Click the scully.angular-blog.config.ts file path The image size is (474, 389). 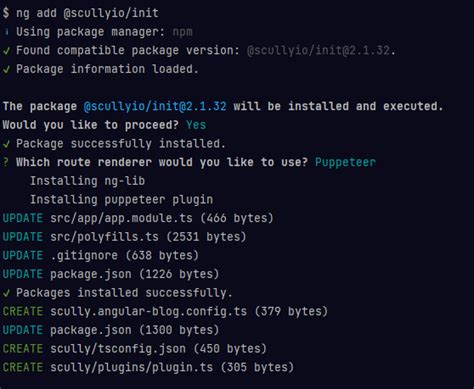click(x=149, y=312)
